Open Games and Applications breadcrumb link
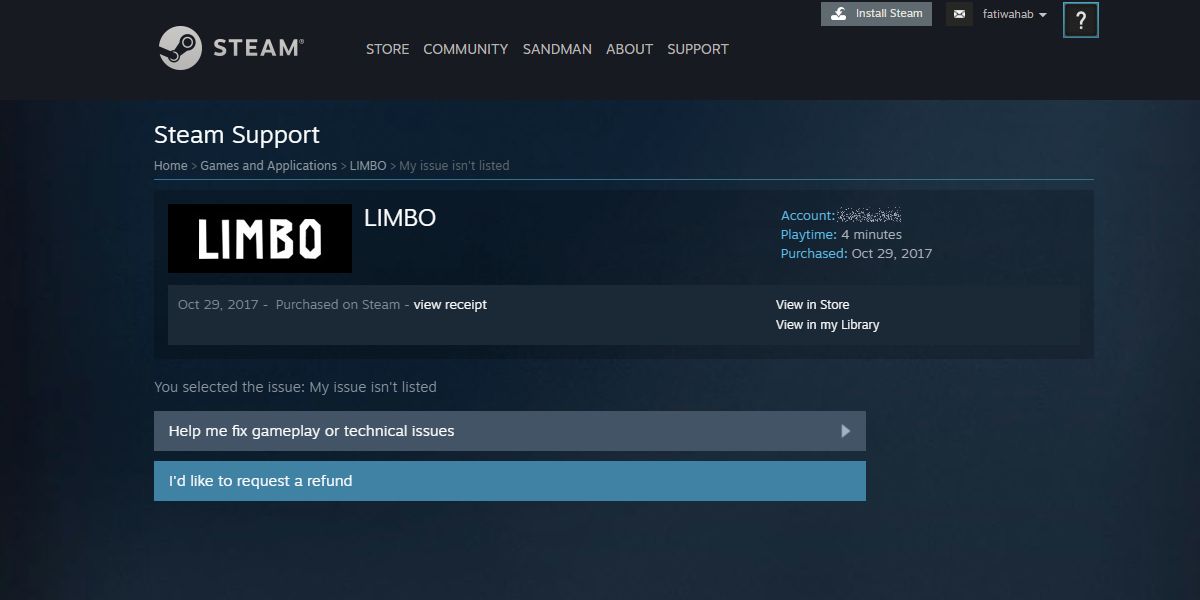The image size is (1200, 600). tap(268, 166)
